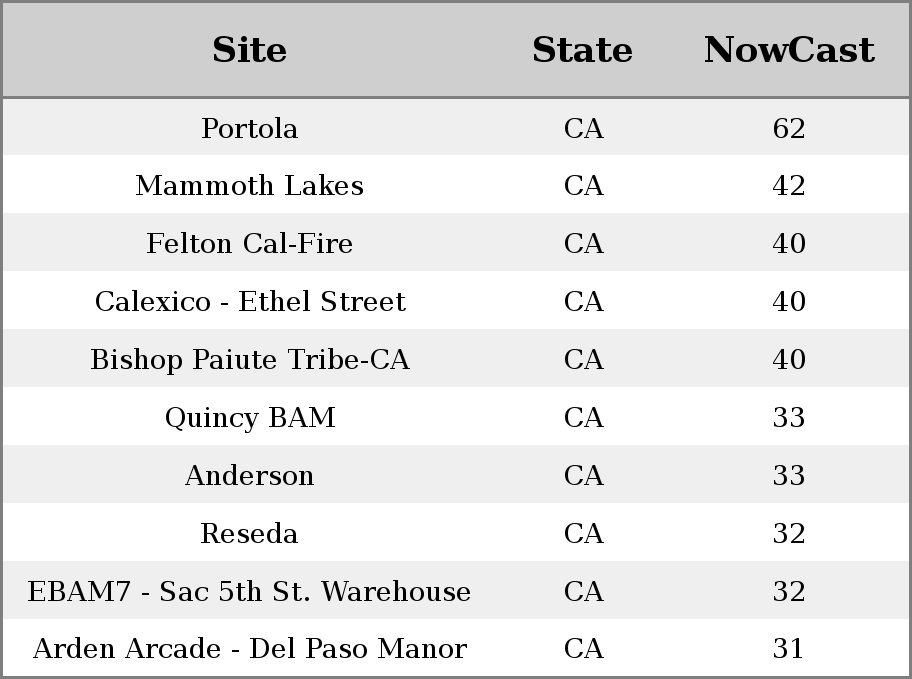Select the Reseda site name
The image size is (912, 679).
pos(250,533)
